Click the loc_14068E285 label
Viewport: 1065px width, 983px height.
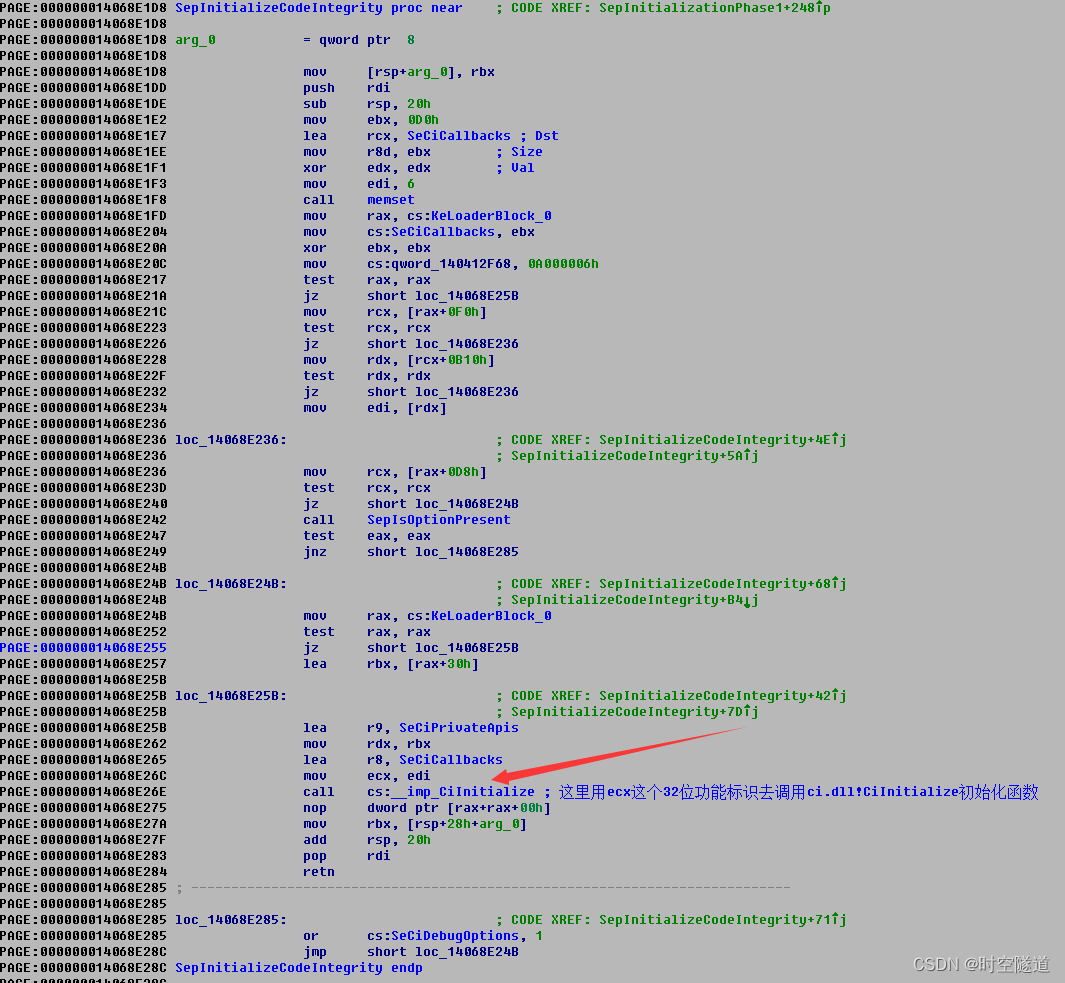click(x=231, y=920)
